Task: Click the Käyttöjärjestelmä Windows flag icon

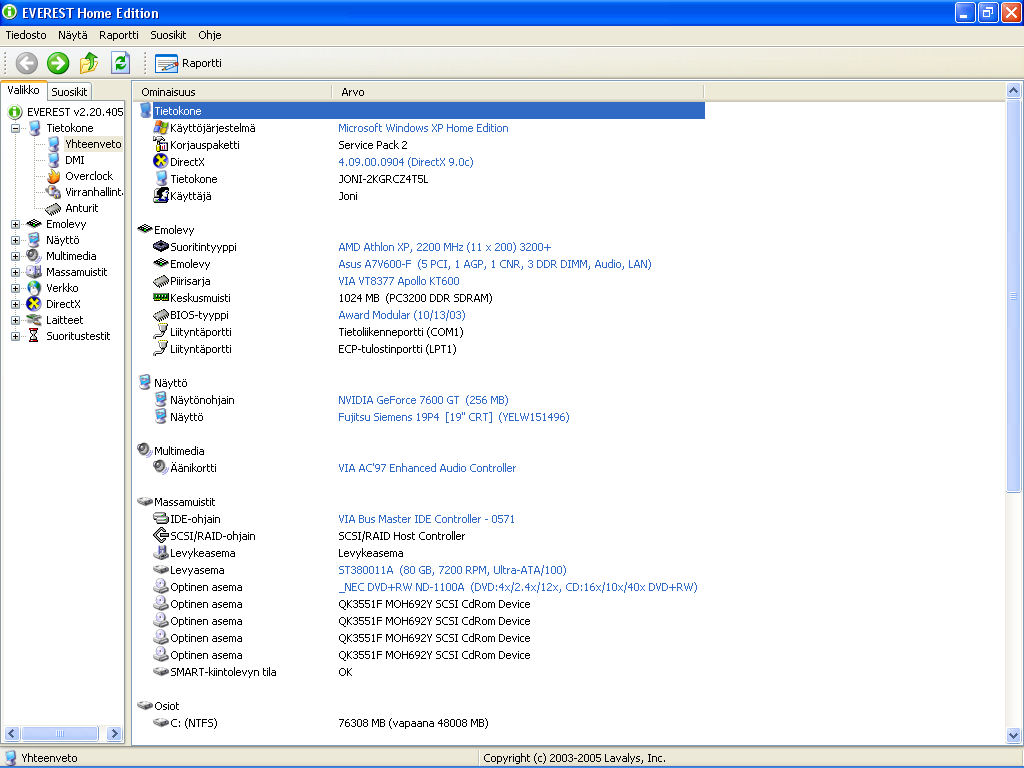Action: point(161,127)
